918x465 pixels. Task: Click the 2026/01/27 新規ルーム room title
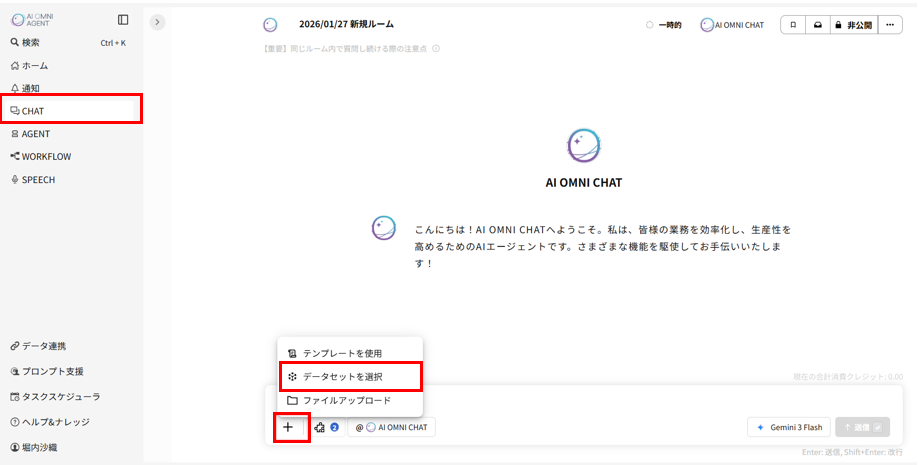(346, 25)
